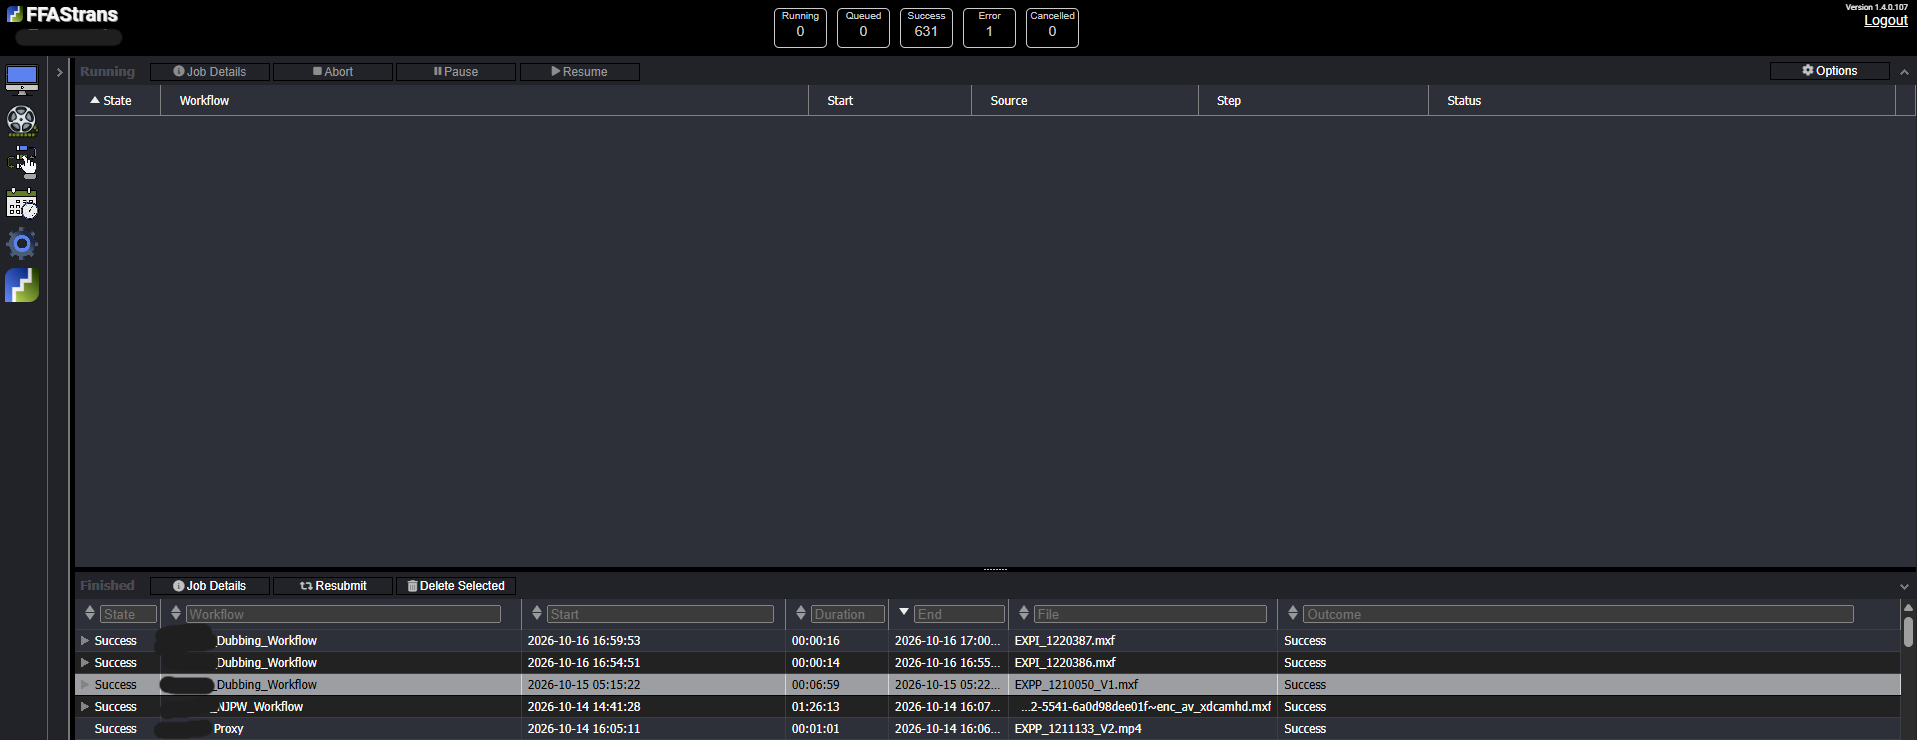Expand the EXPP_1210050_V1.mxf job row

(x=85, y=685)
